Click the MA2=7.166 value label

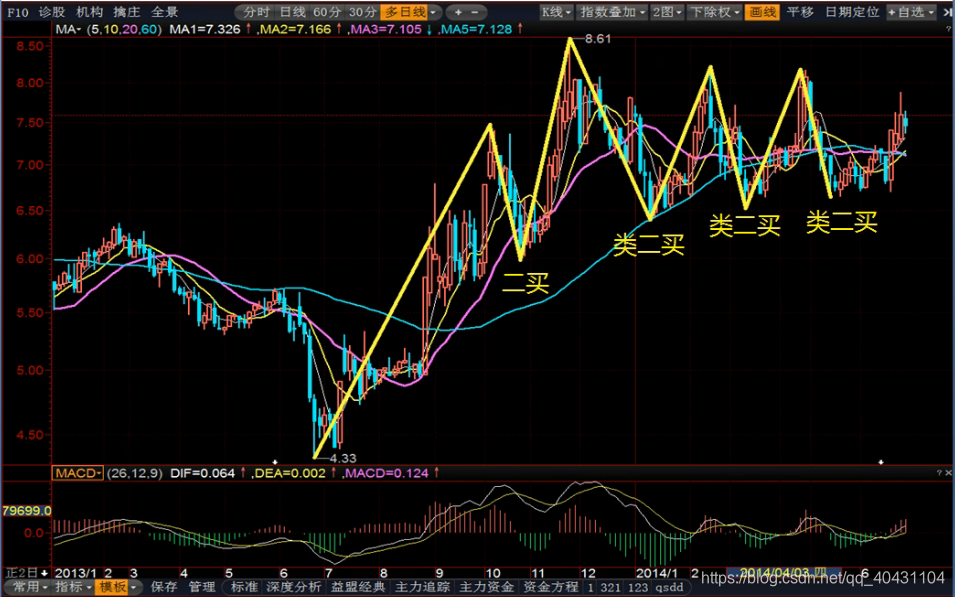coord(294,29)
